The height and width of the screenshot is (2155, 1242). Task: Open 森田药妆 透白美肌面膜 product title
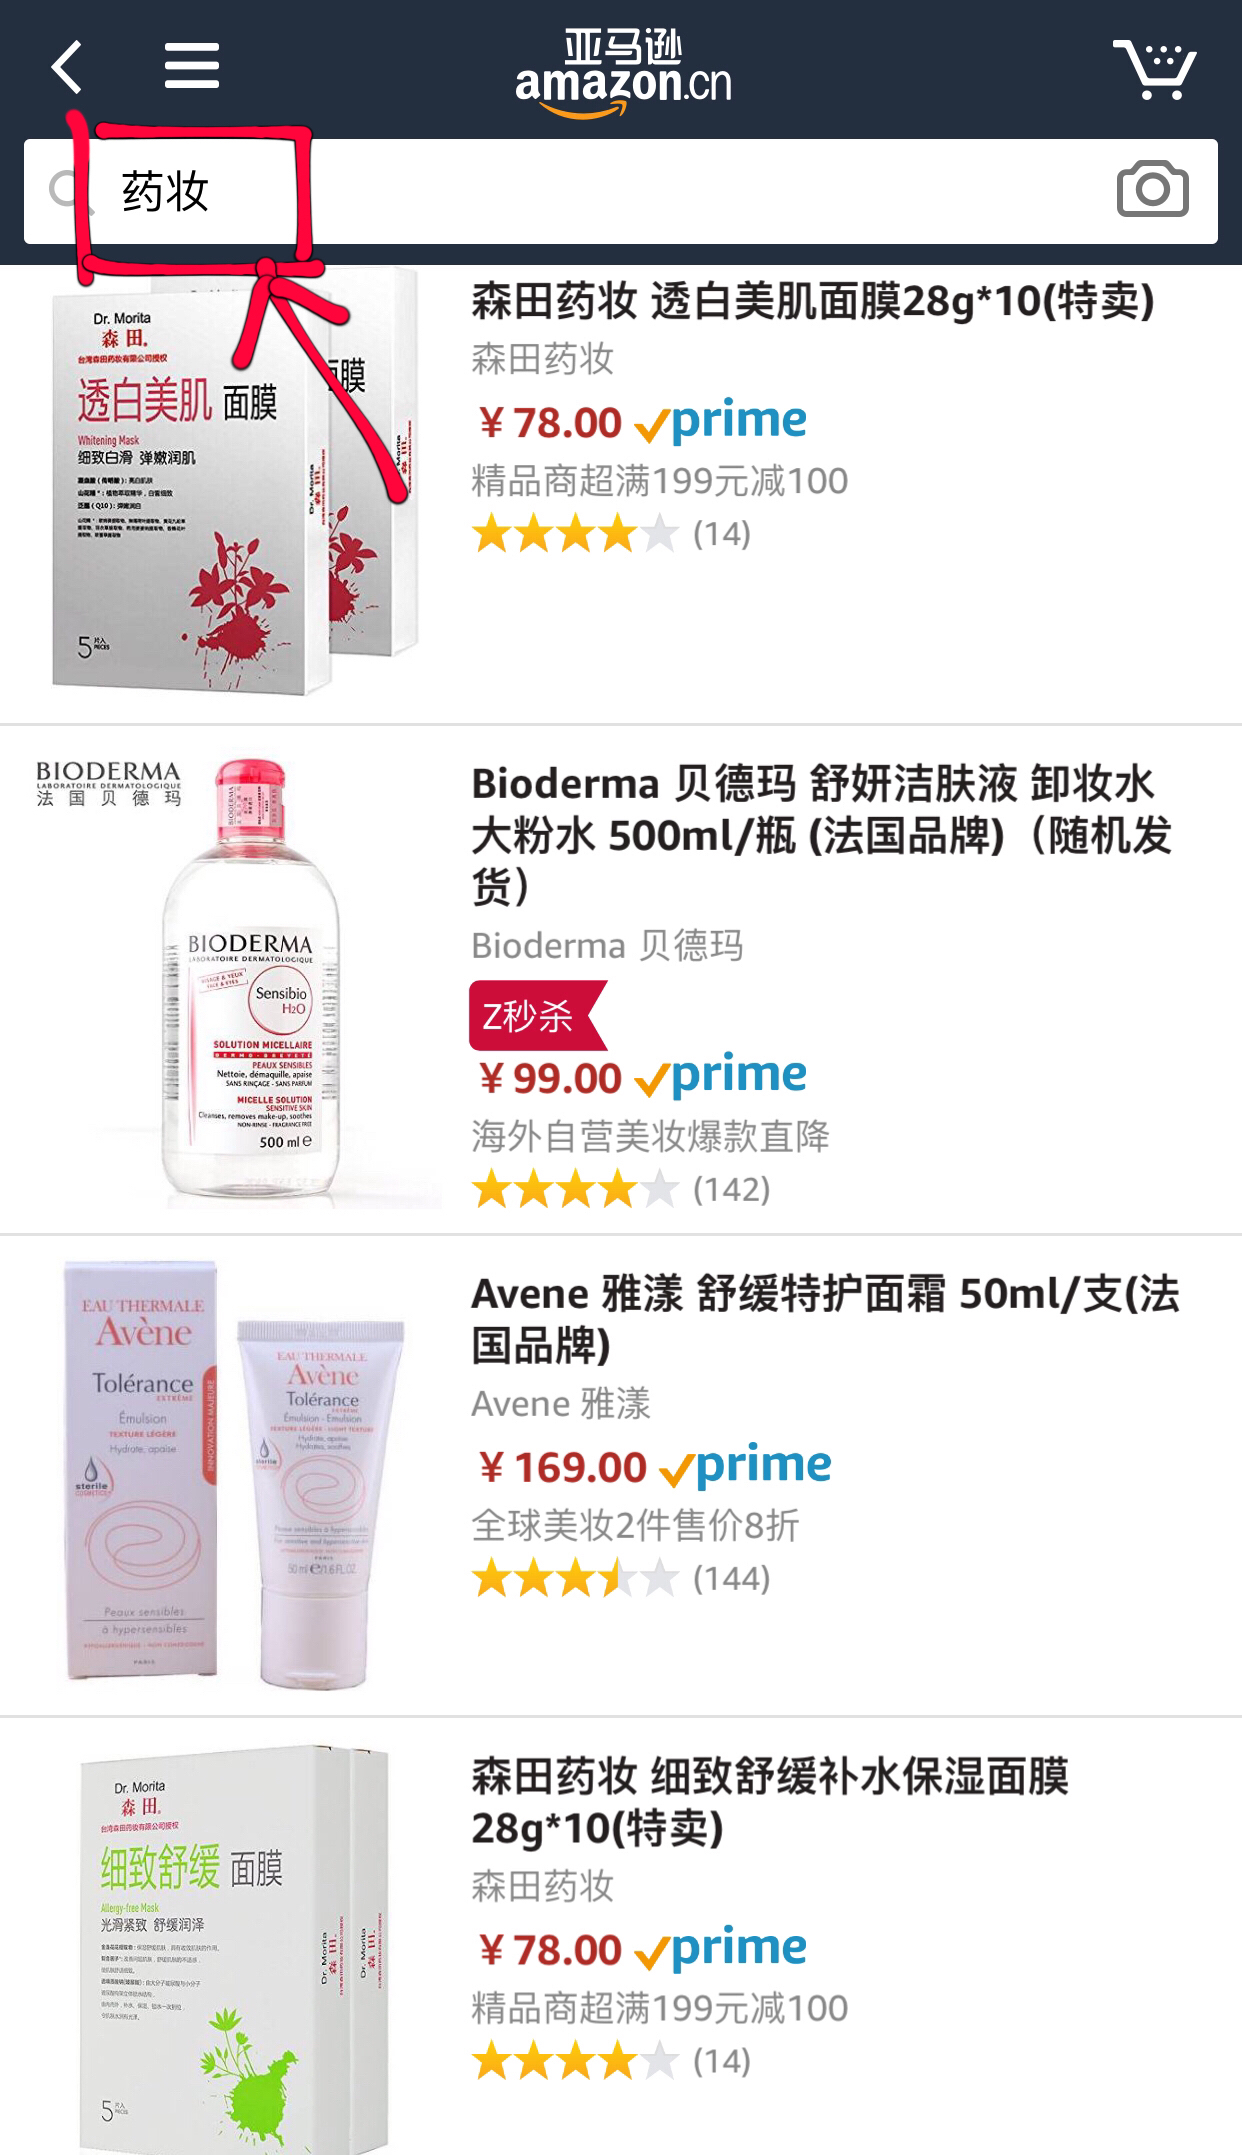coord(812,301)
